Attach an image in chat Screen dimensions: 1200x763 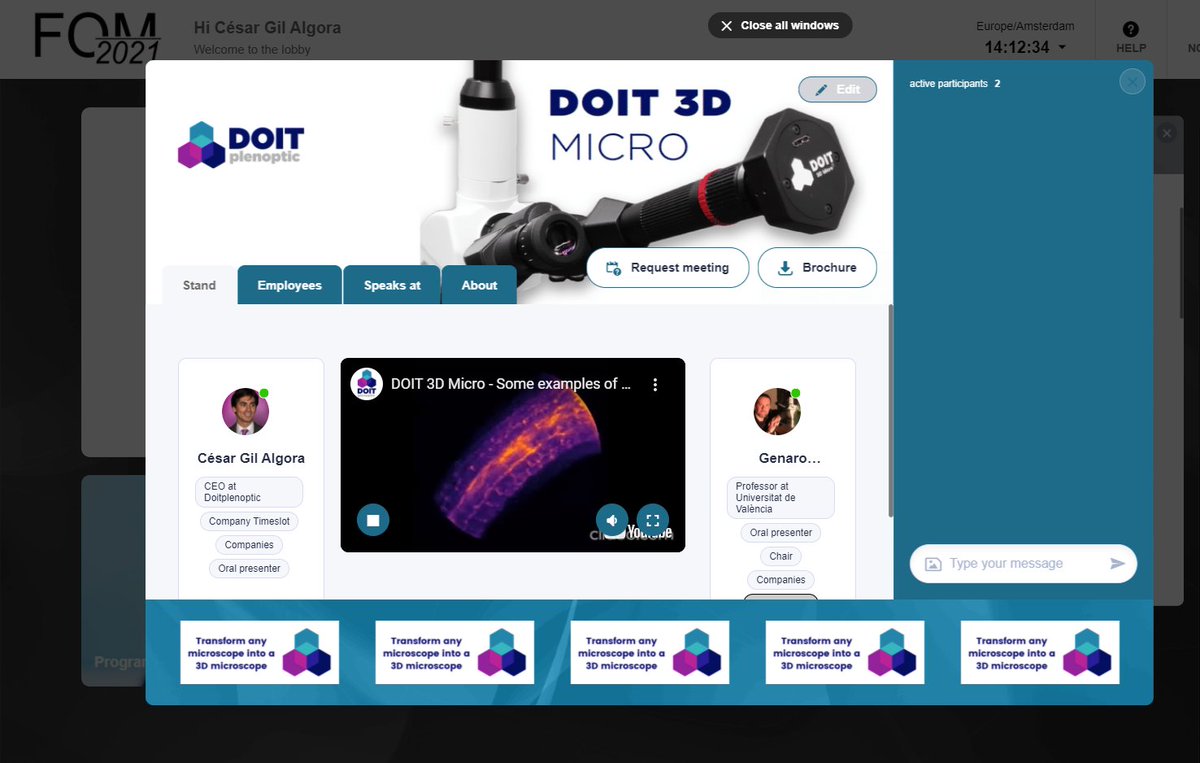[933, 564]
